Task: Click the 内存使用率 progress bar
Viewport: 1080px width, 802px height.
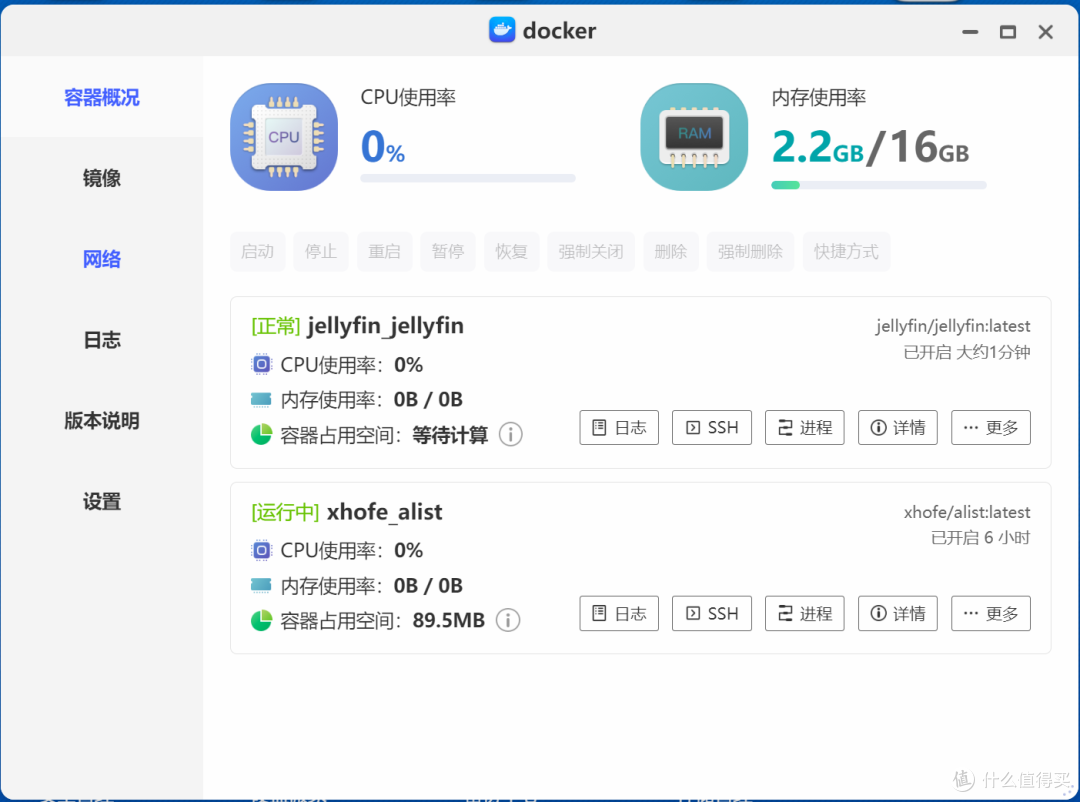Action: [879, 185]
